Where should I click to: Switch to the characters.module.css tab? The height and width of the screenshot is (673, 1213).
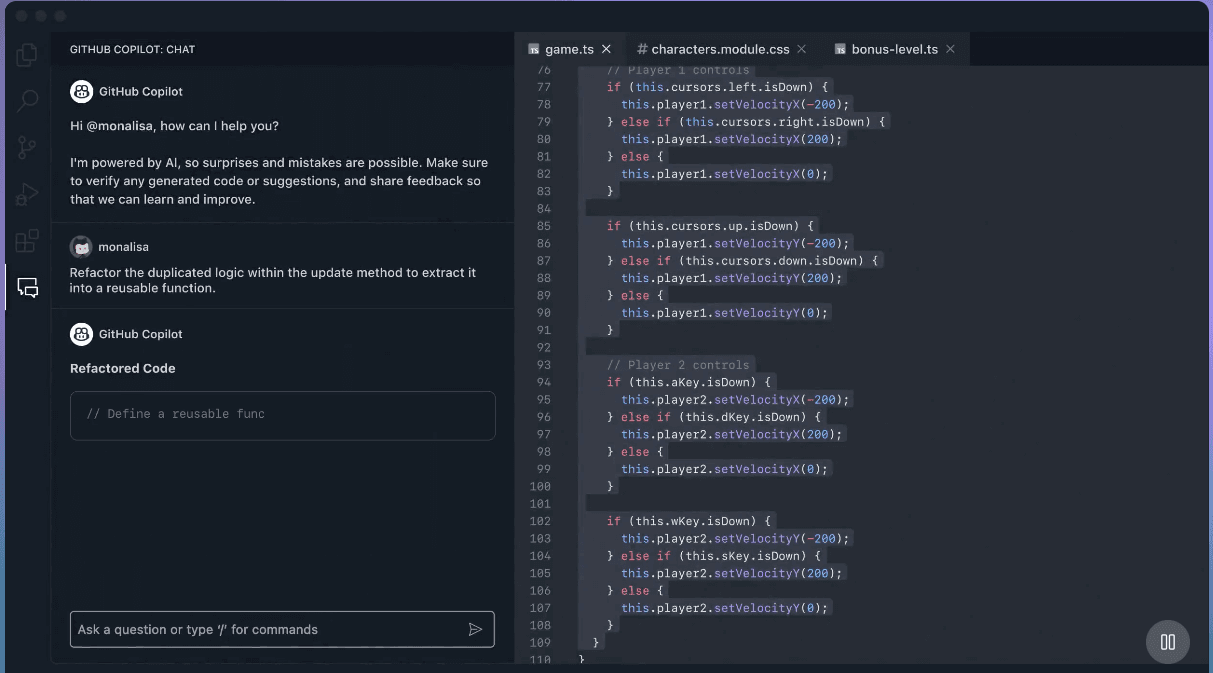[719, 49]
